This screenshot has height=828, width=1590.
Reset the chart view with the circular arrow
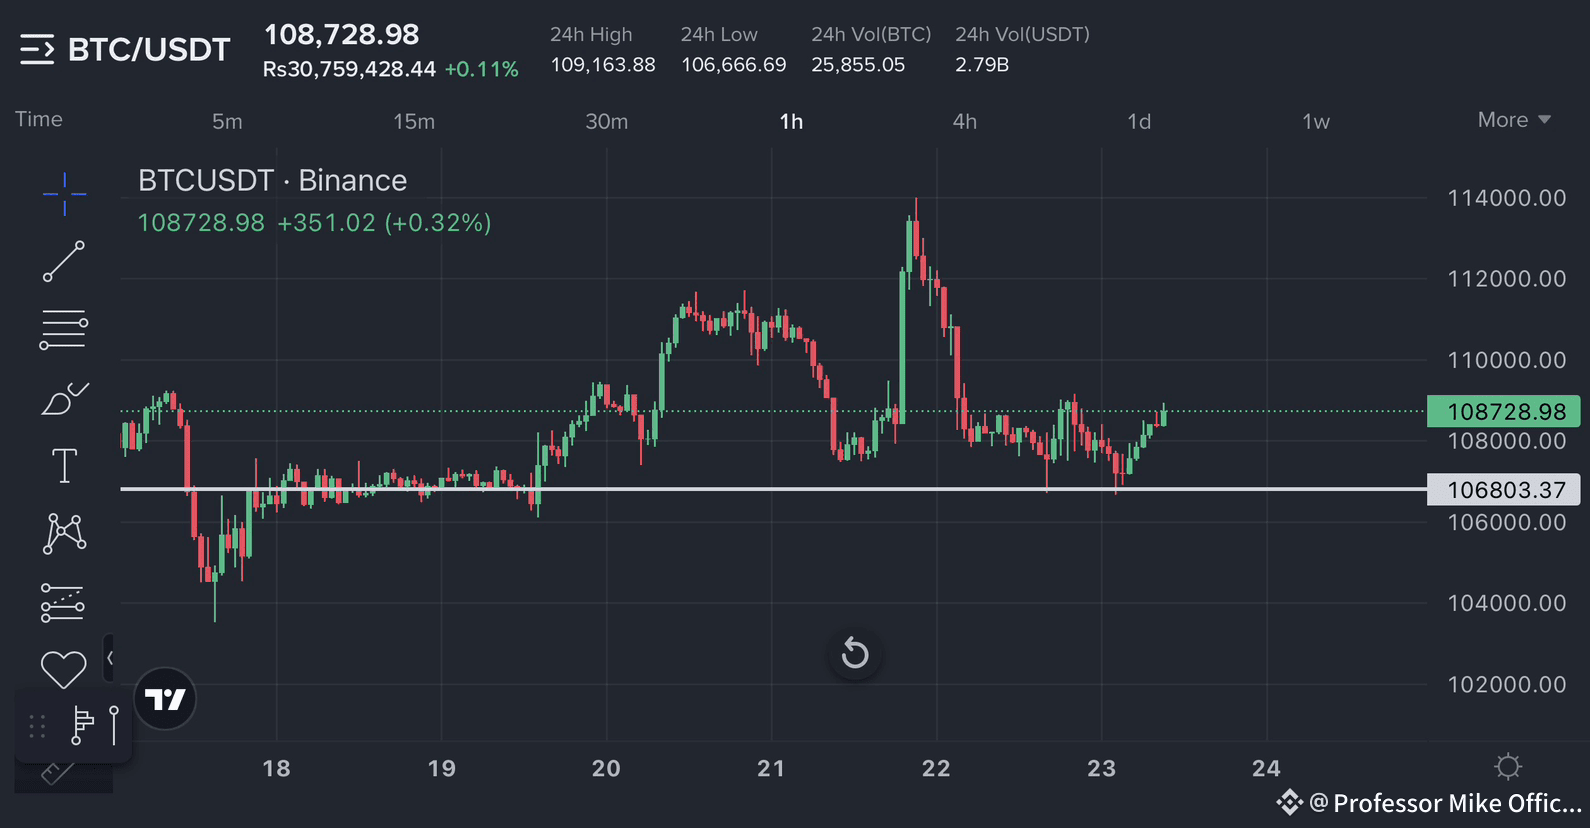(x=855, y=654)
